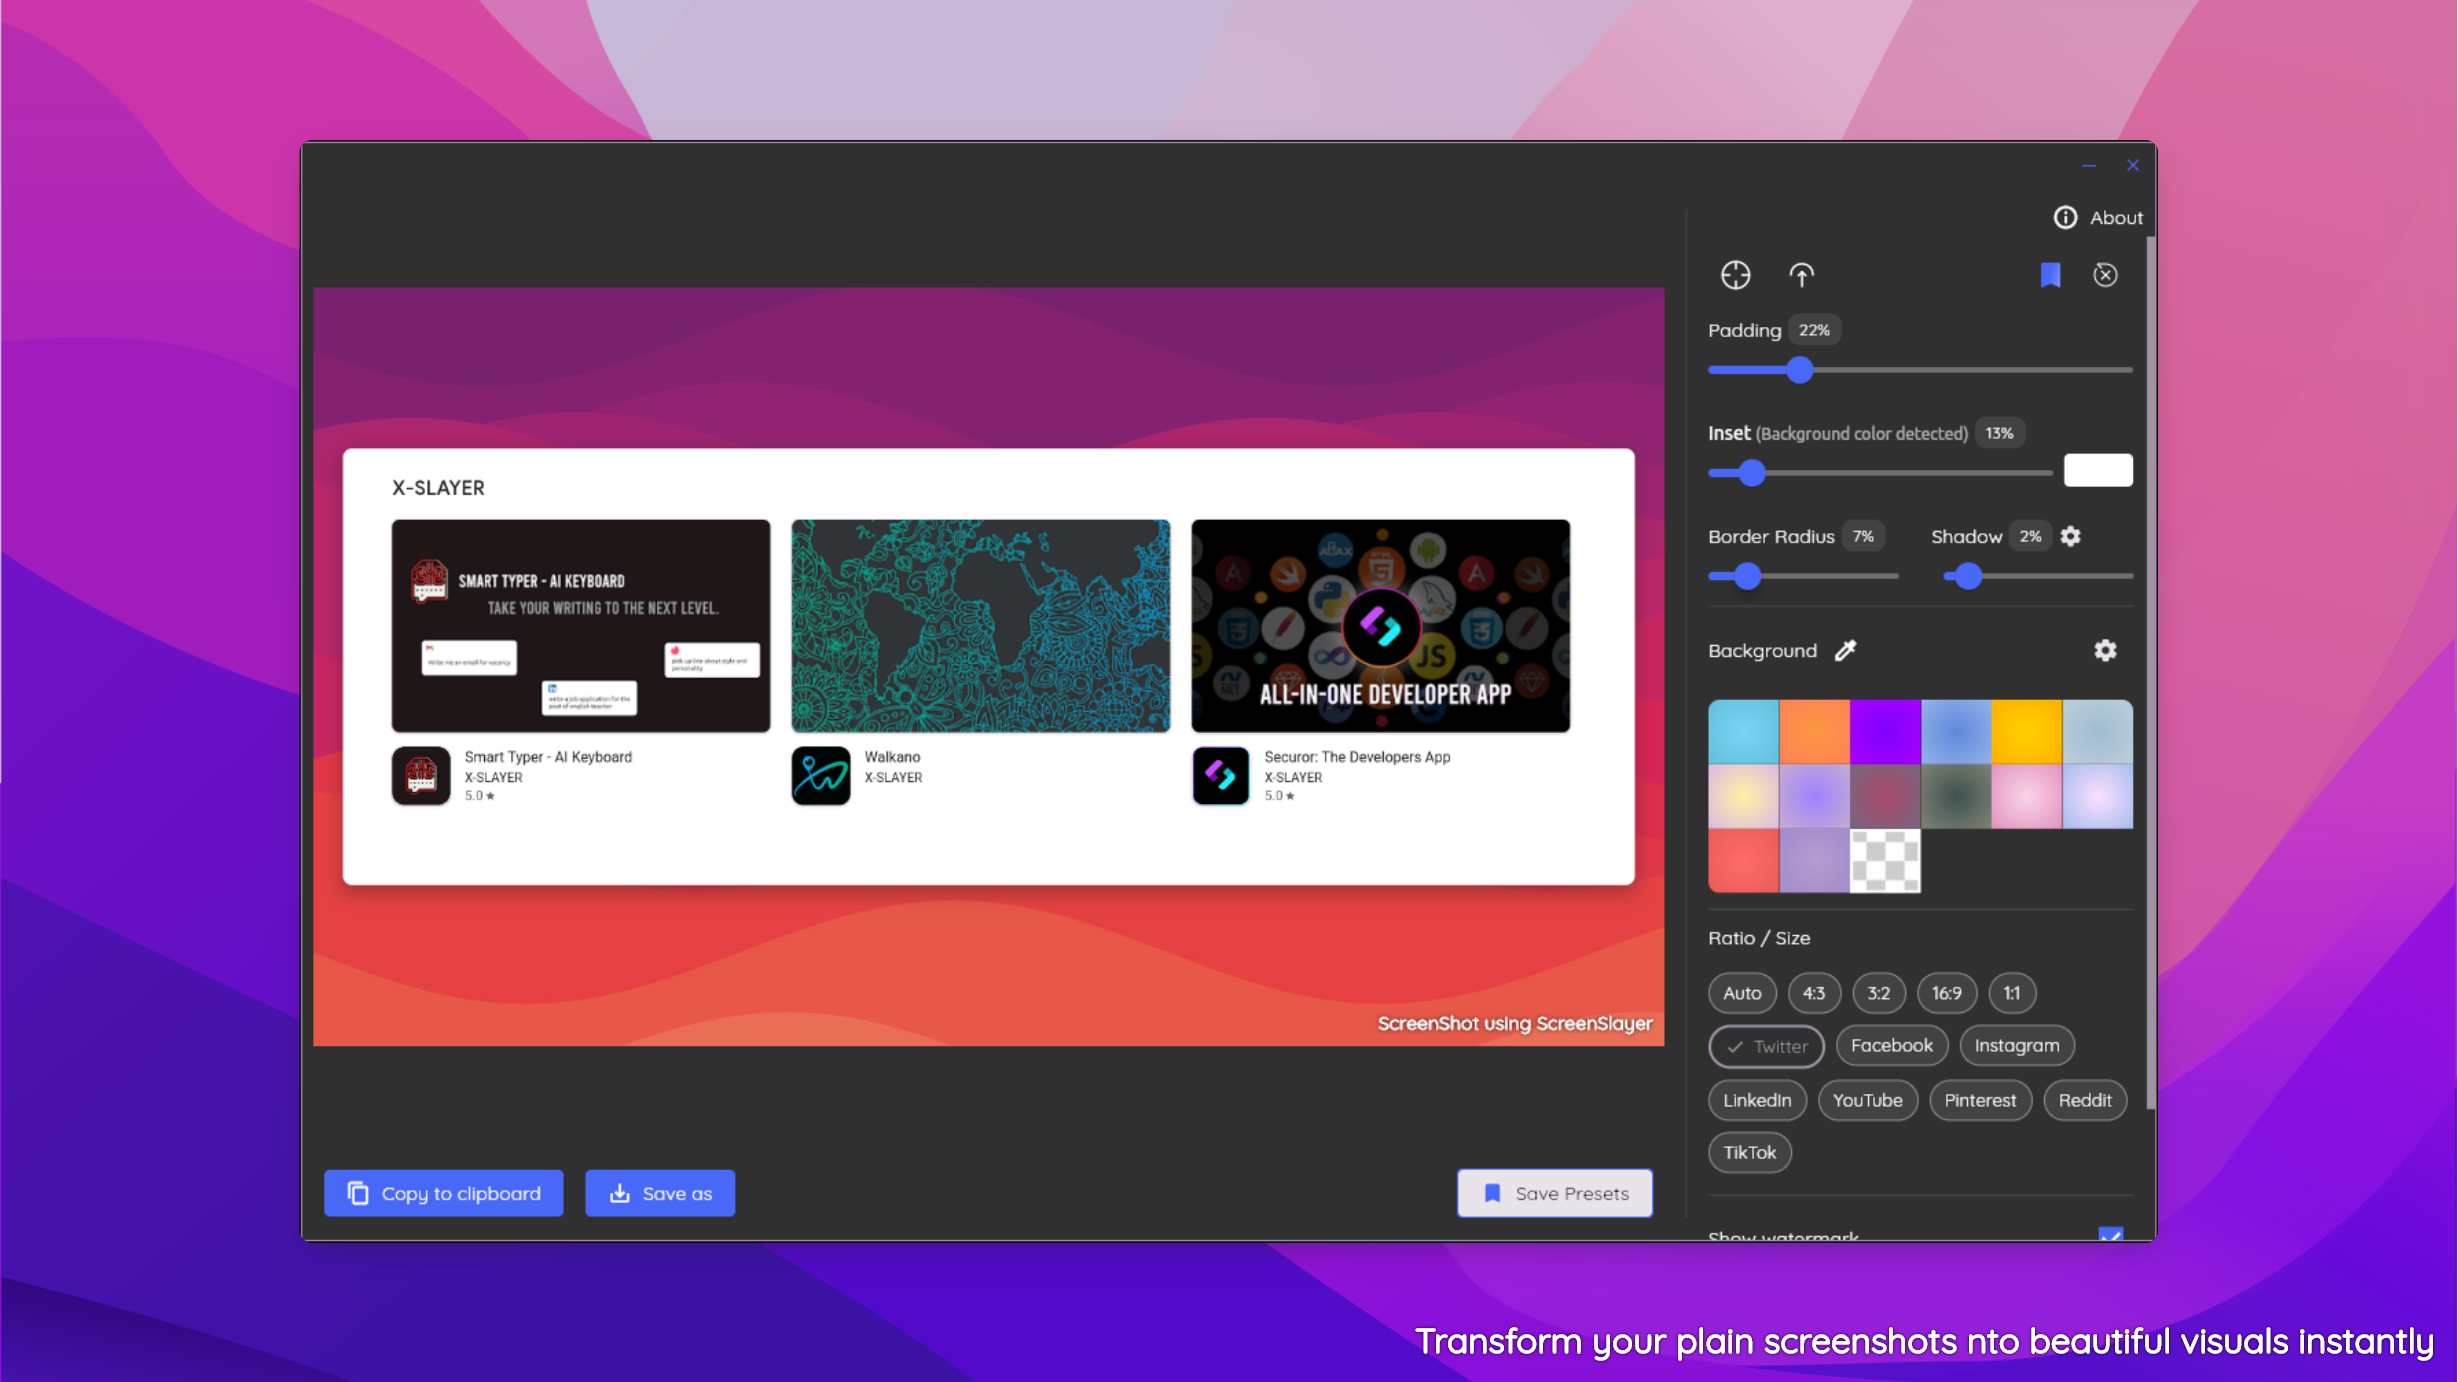
Task: Select the orange background swatch
Action: pos(1814,732)
